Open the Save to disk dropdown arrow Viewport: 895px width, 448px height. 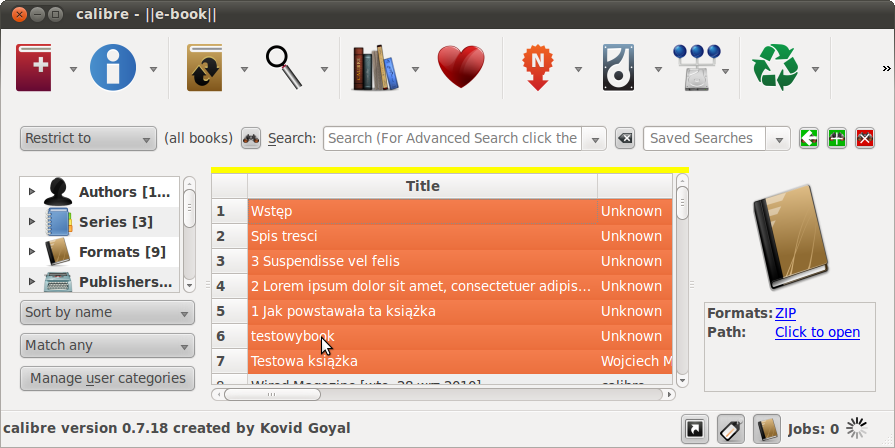point(658,69)
